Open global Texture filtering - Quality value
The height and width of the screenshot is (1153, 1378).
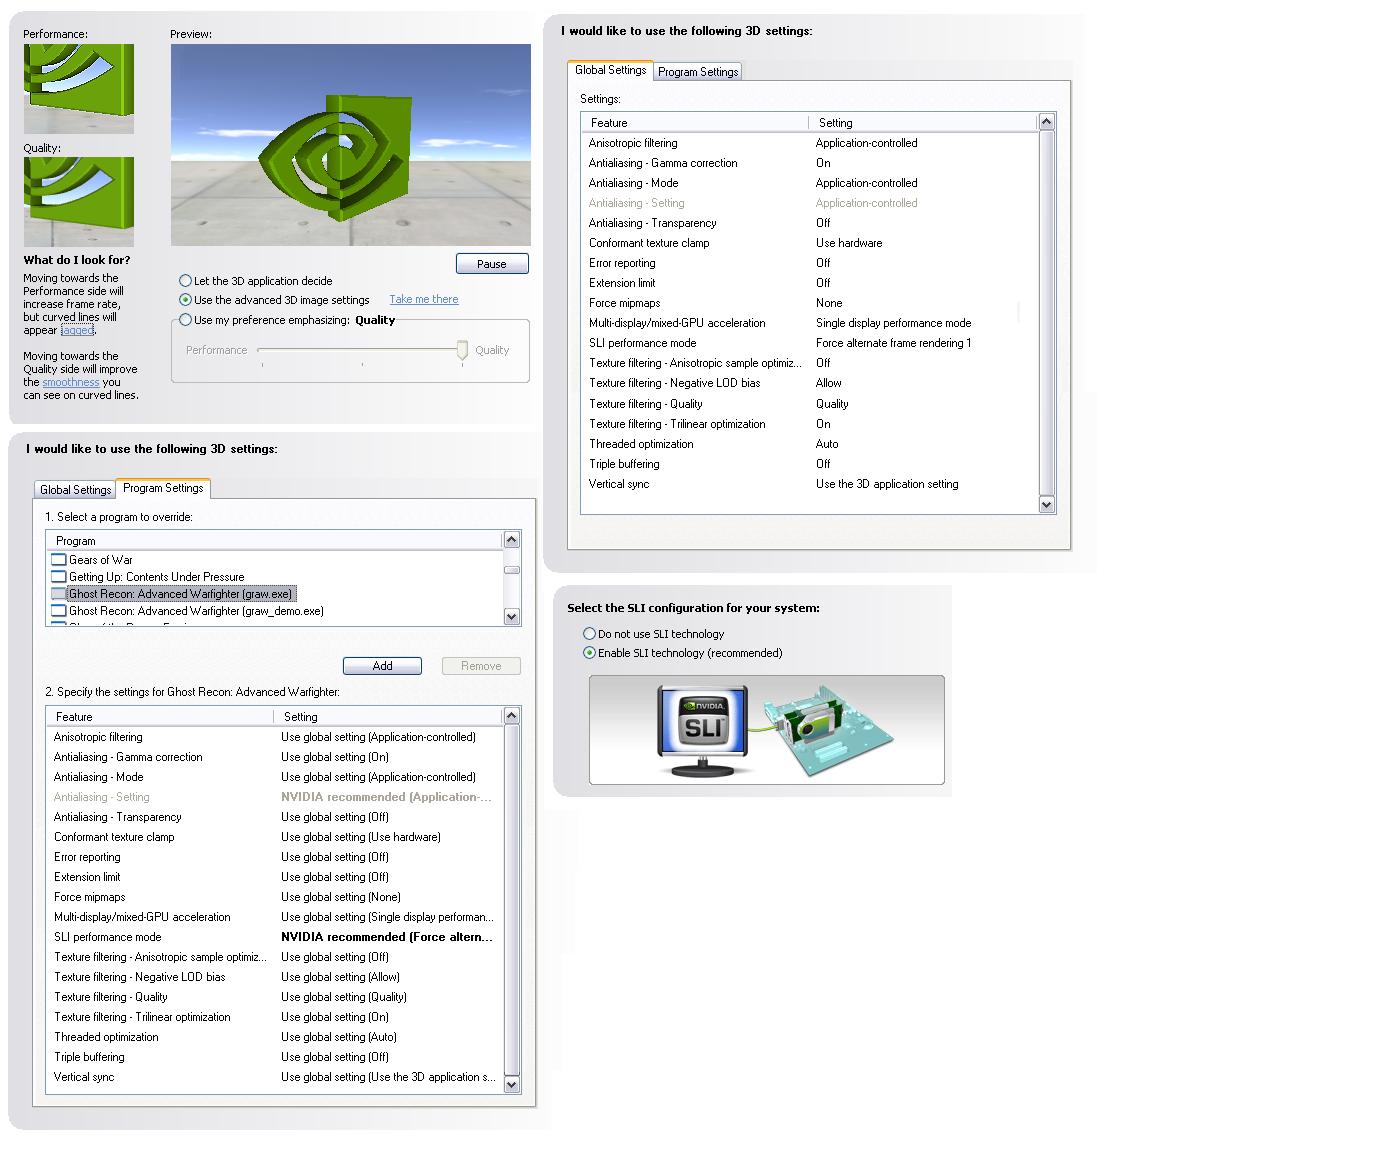[832, 404]
